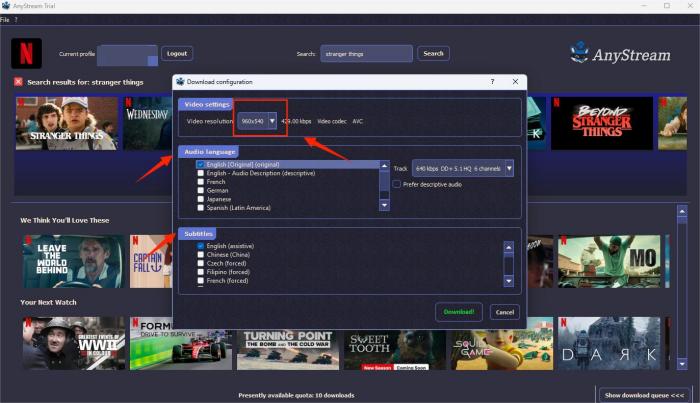This screenshot has height=403, width=700.
Task: Enable the French audio language checkbox
Action: 200,182
